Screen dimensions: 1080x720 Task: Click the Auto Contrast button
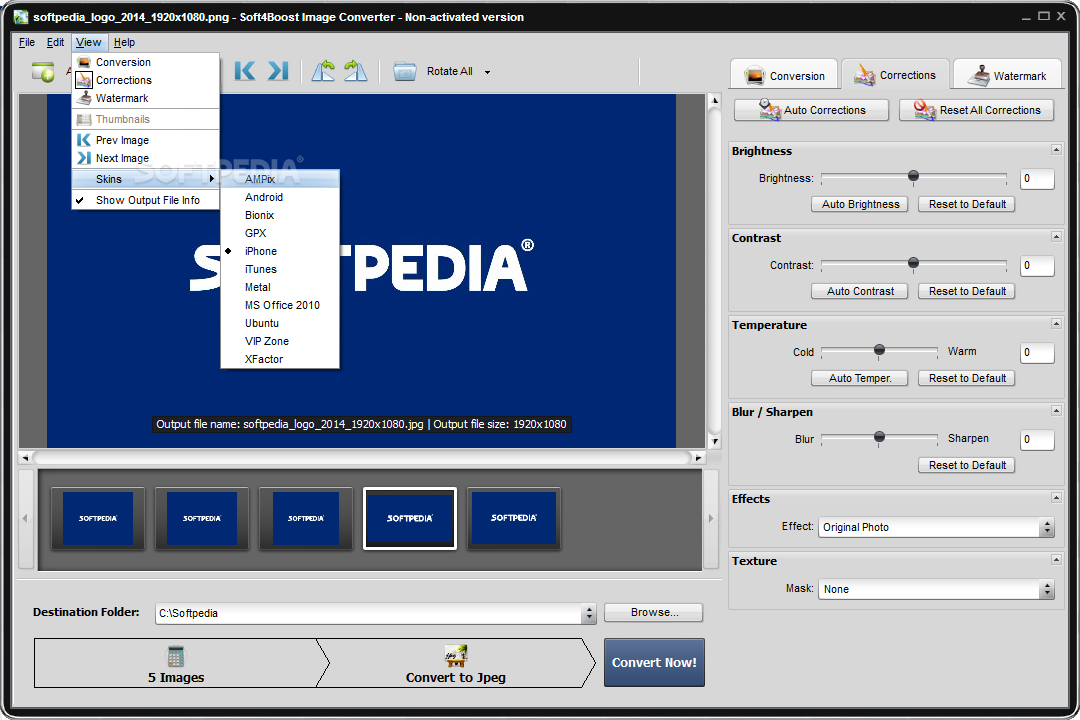860,291
